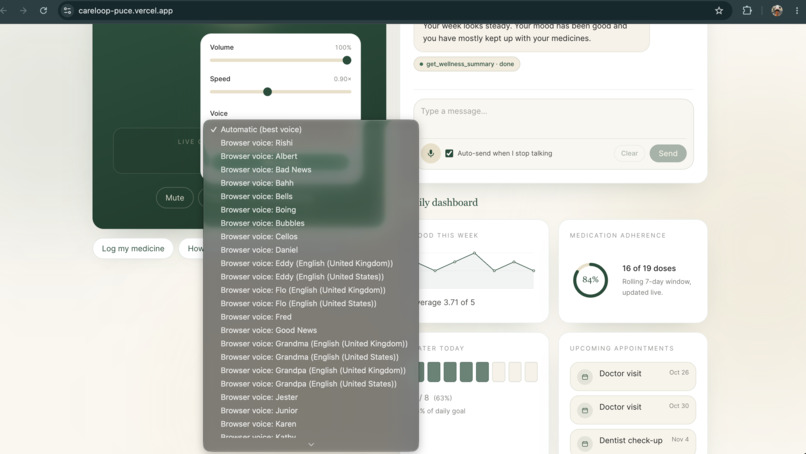Click the Mute button
806x454 pixels.
tap(175, 197)
